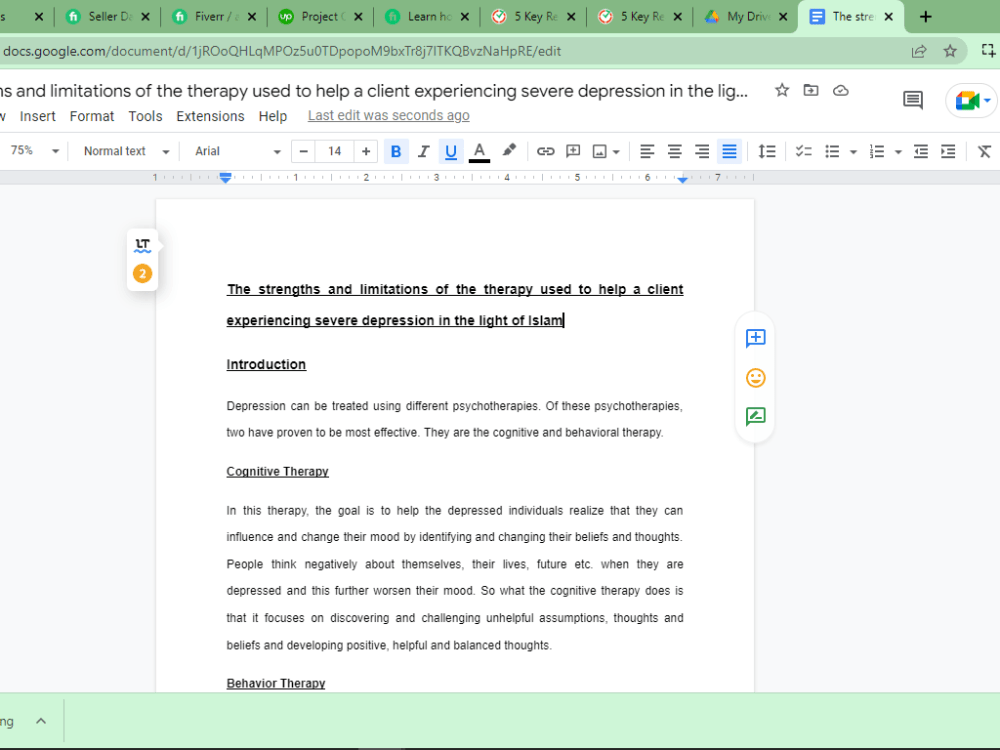Click the Cognitive Therapy heading
Viewport: 1000px width, 750px height.
277,472
